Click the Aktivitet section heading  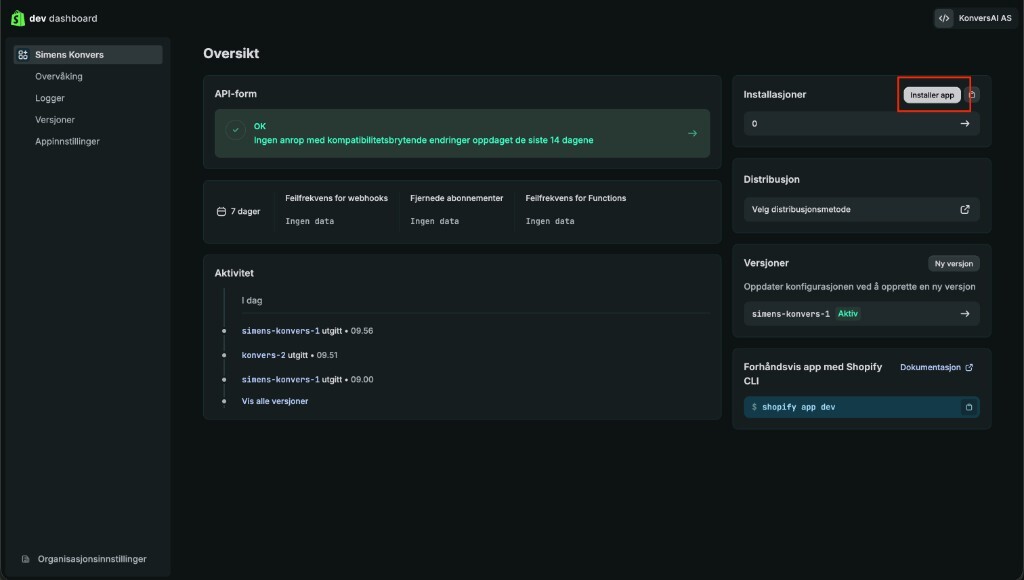click(234, 273)
